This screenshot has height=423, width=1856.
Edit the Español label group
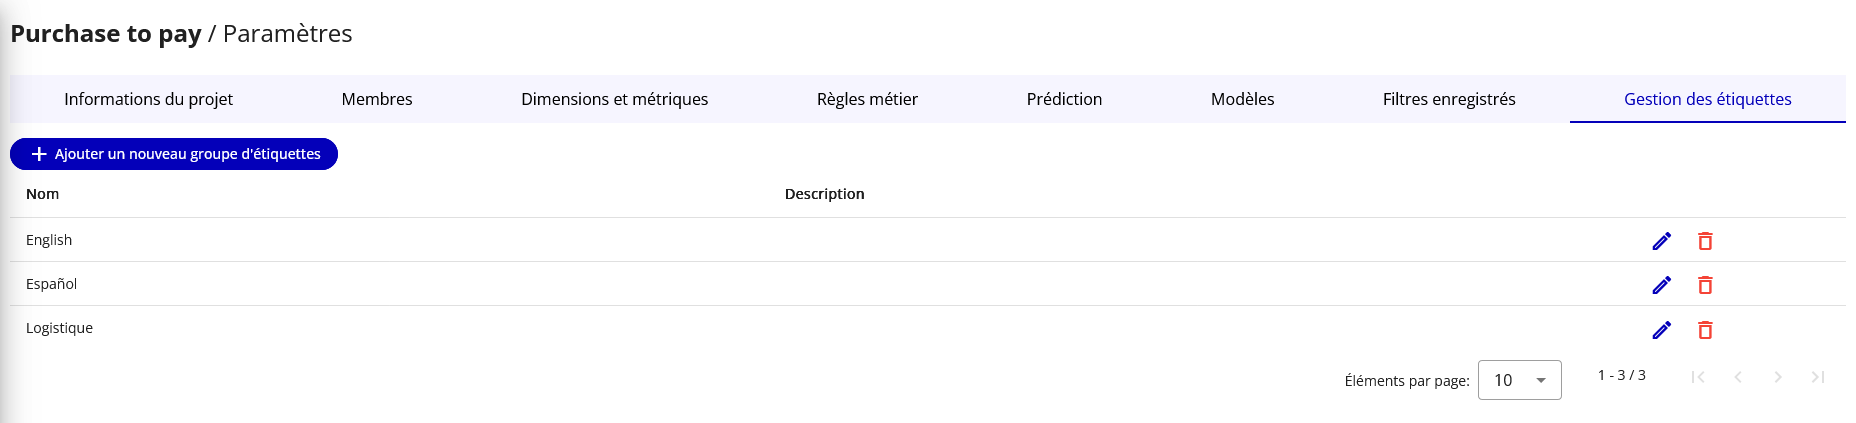(x=1661, y=285)
